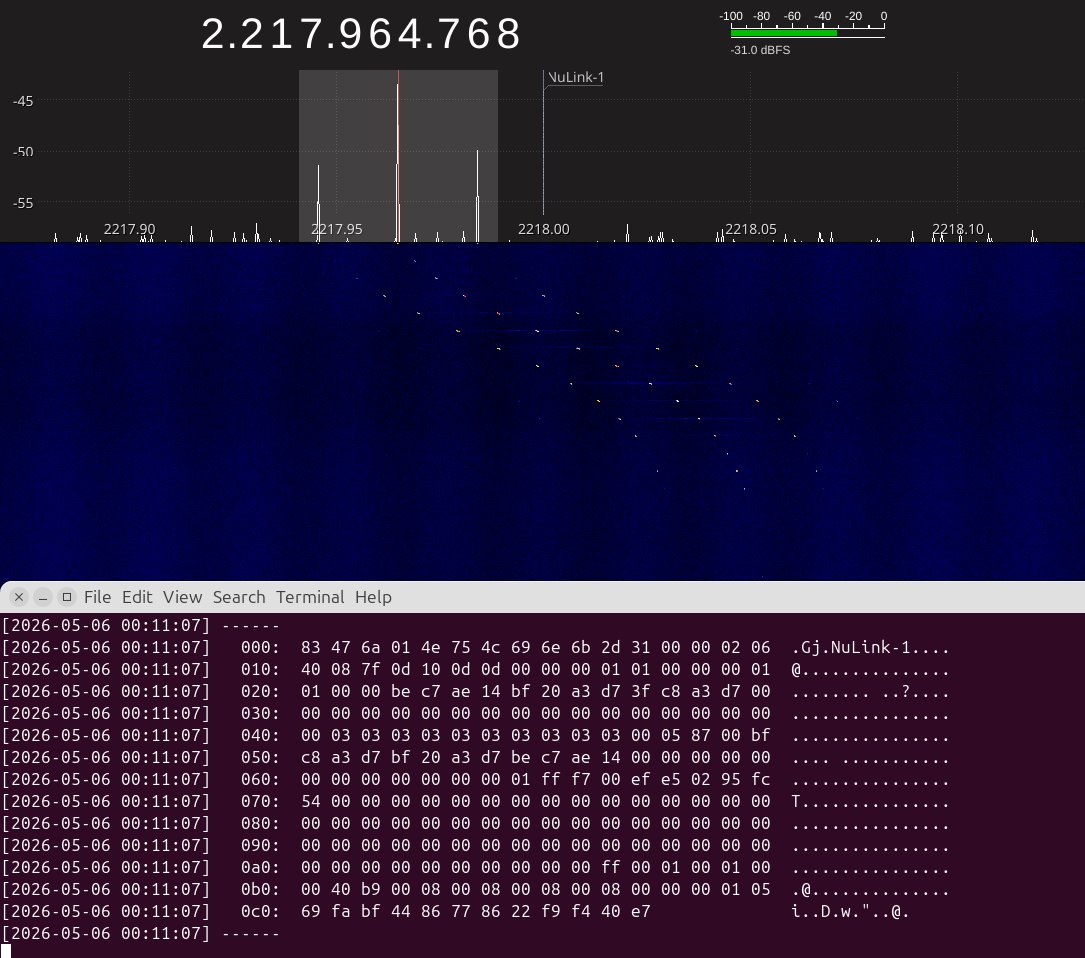Viewport: 1085px width, 958px height.
Task: Click the -31.0 dBFS level text
Action: coord(760,50)
